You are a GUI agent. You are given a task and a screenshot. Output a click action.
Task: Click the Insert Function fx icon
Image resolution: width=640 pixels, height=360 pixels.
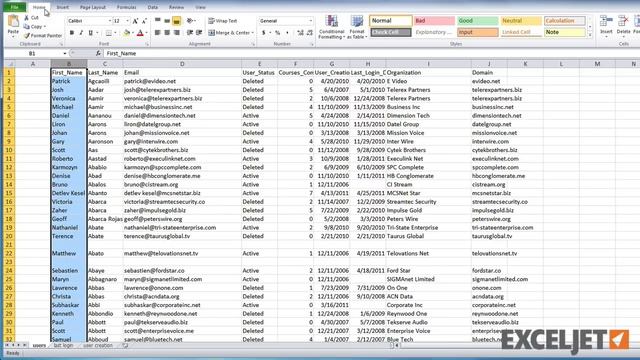click(98, 53)
